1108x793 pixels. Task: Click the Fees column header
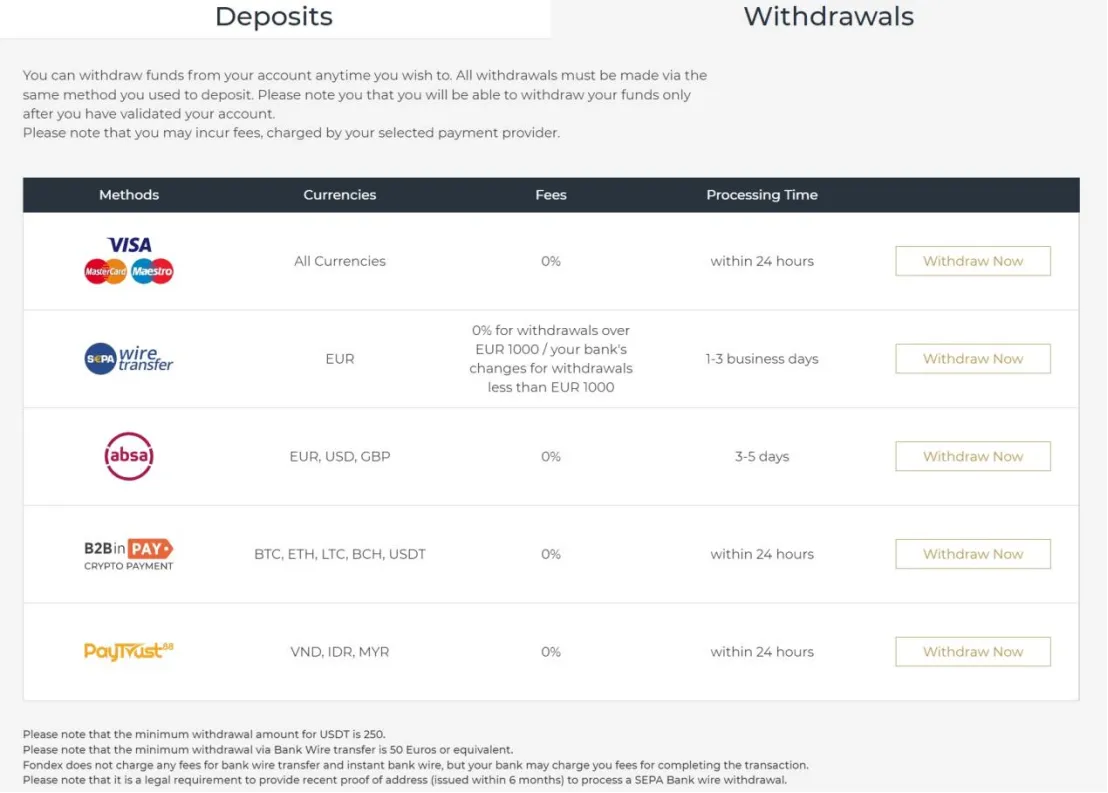point(550,194)
